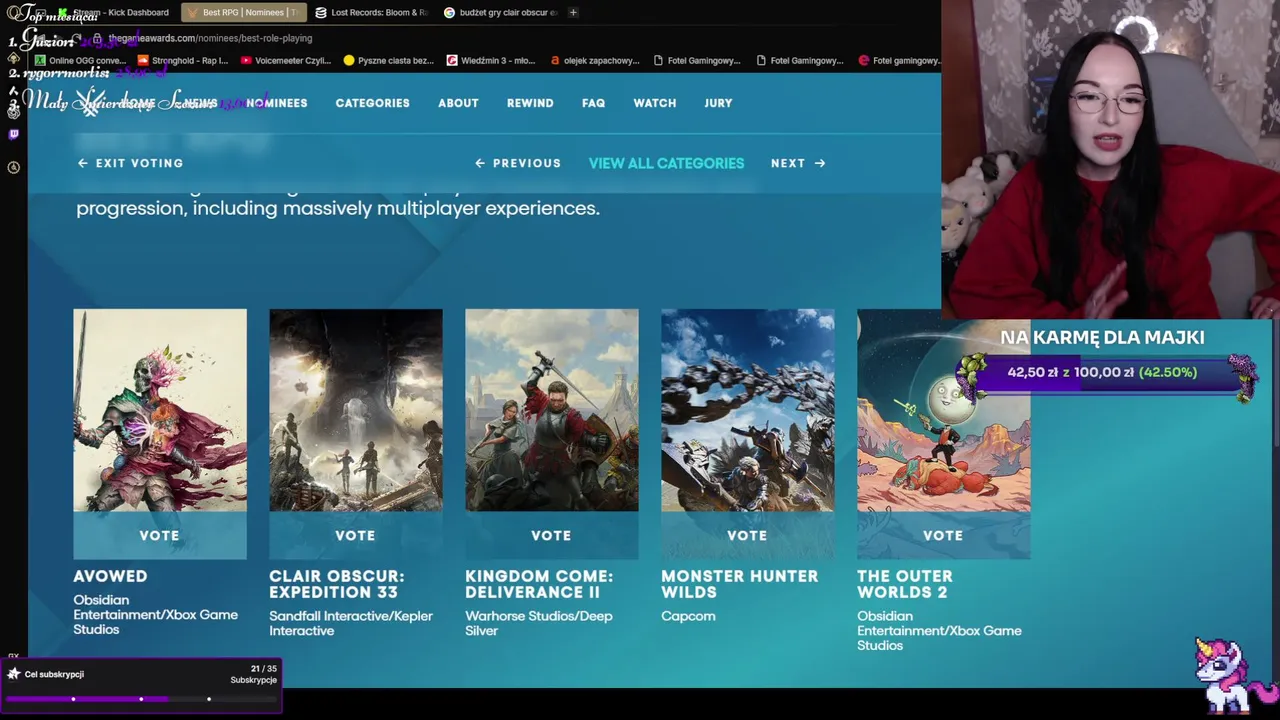Viewport: 1280px width, 720px height.
Task: Click the Online OGG bookmark favicon
Action: [40, 60]
